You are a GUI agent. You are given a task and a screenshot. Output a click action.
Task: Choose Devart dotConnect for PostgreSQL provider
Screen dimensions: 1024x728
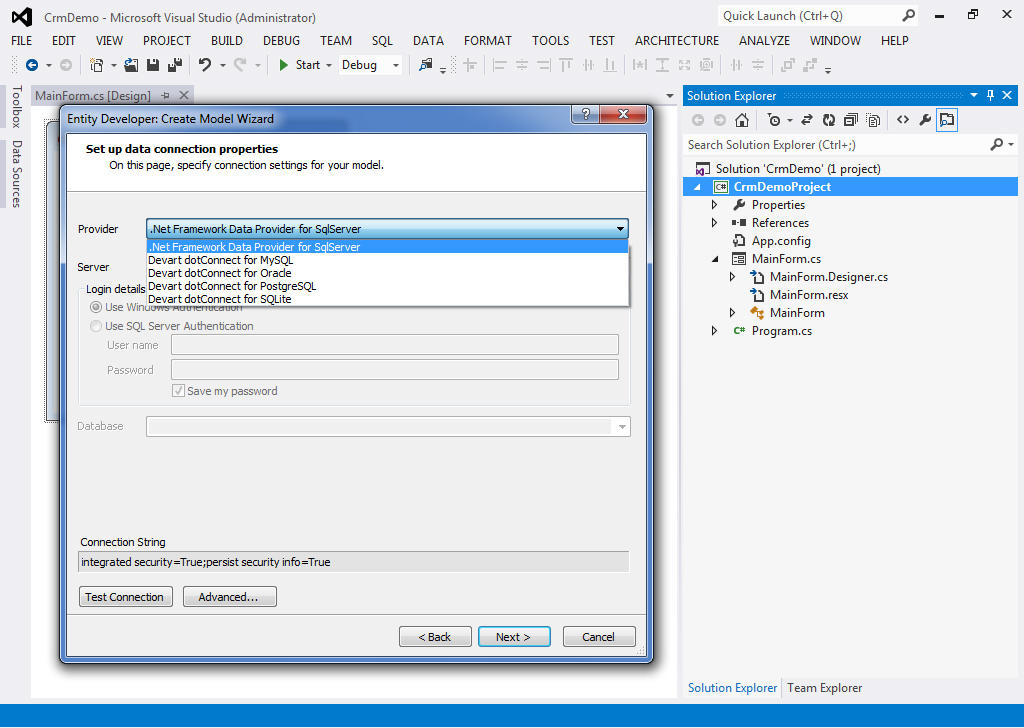pyautogui.click(x=232, y=286)
